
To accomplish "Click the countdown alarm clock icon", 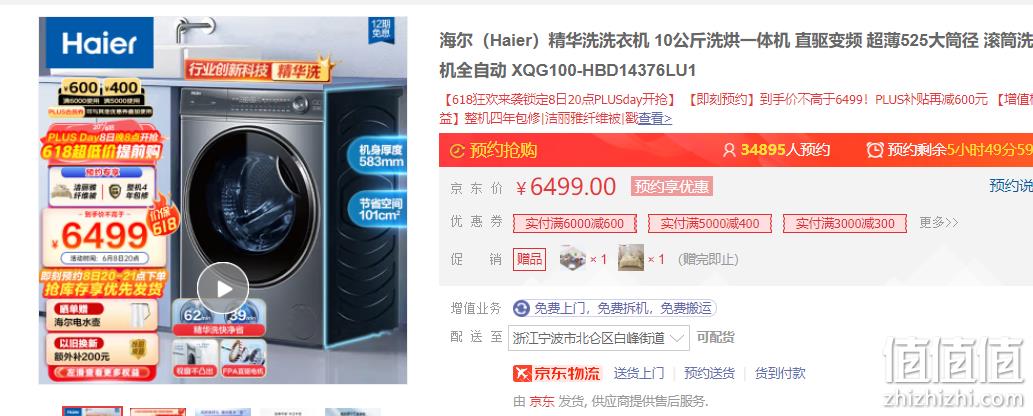I will pyautogui.click(x=874, y=150).
